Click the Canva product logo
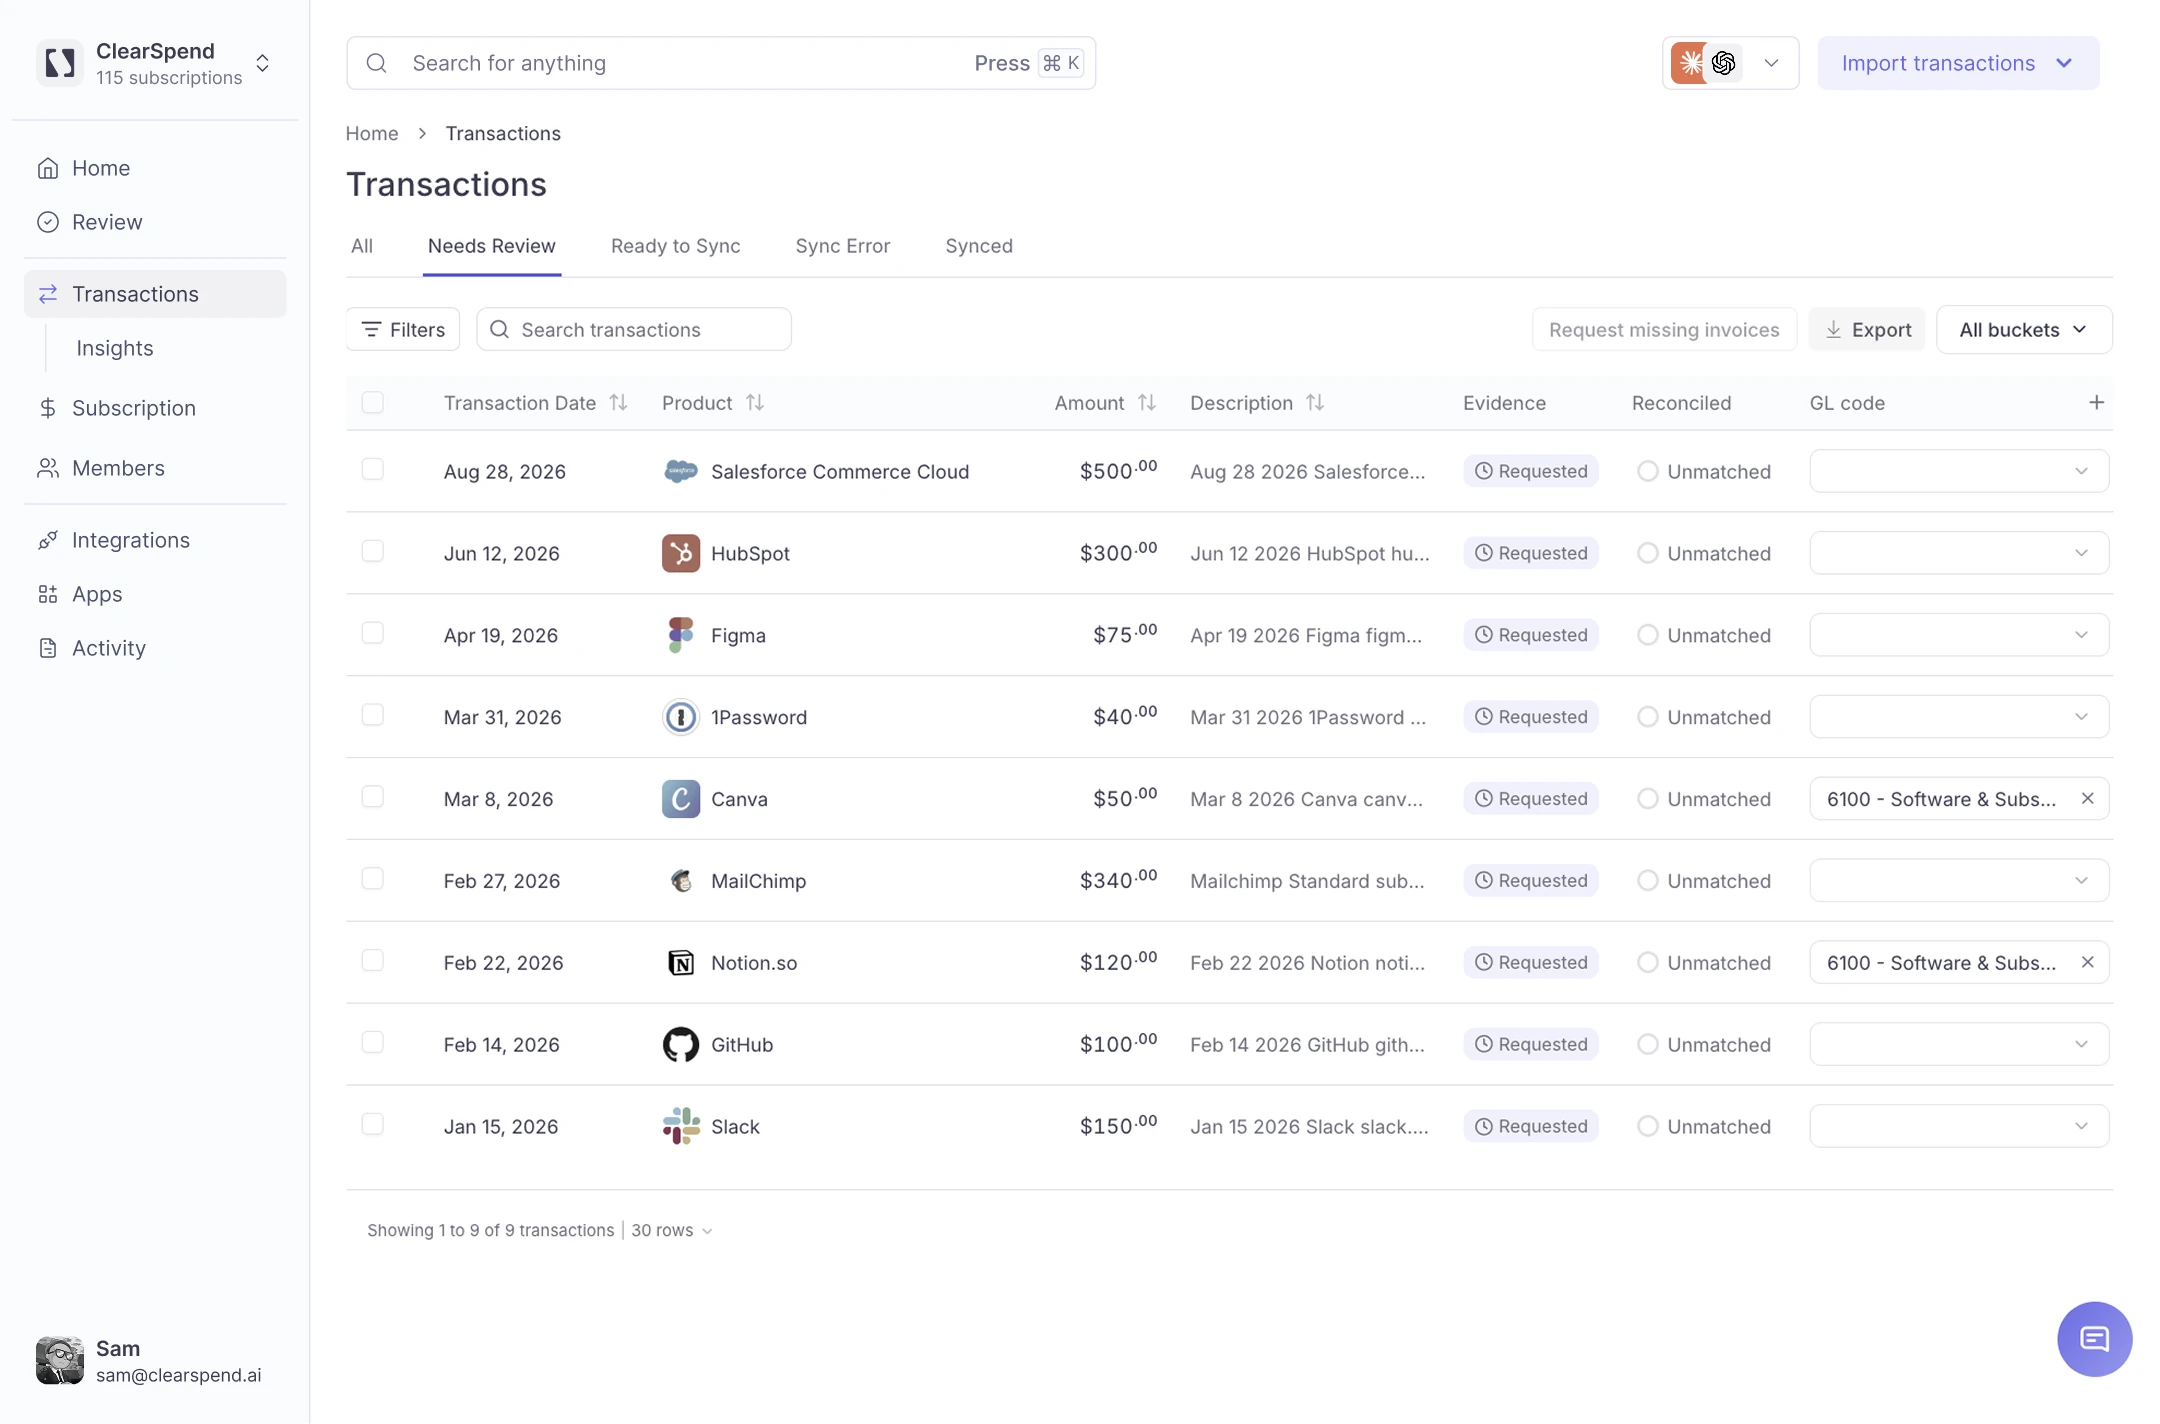2160x1424 pixels. point(681,799)
